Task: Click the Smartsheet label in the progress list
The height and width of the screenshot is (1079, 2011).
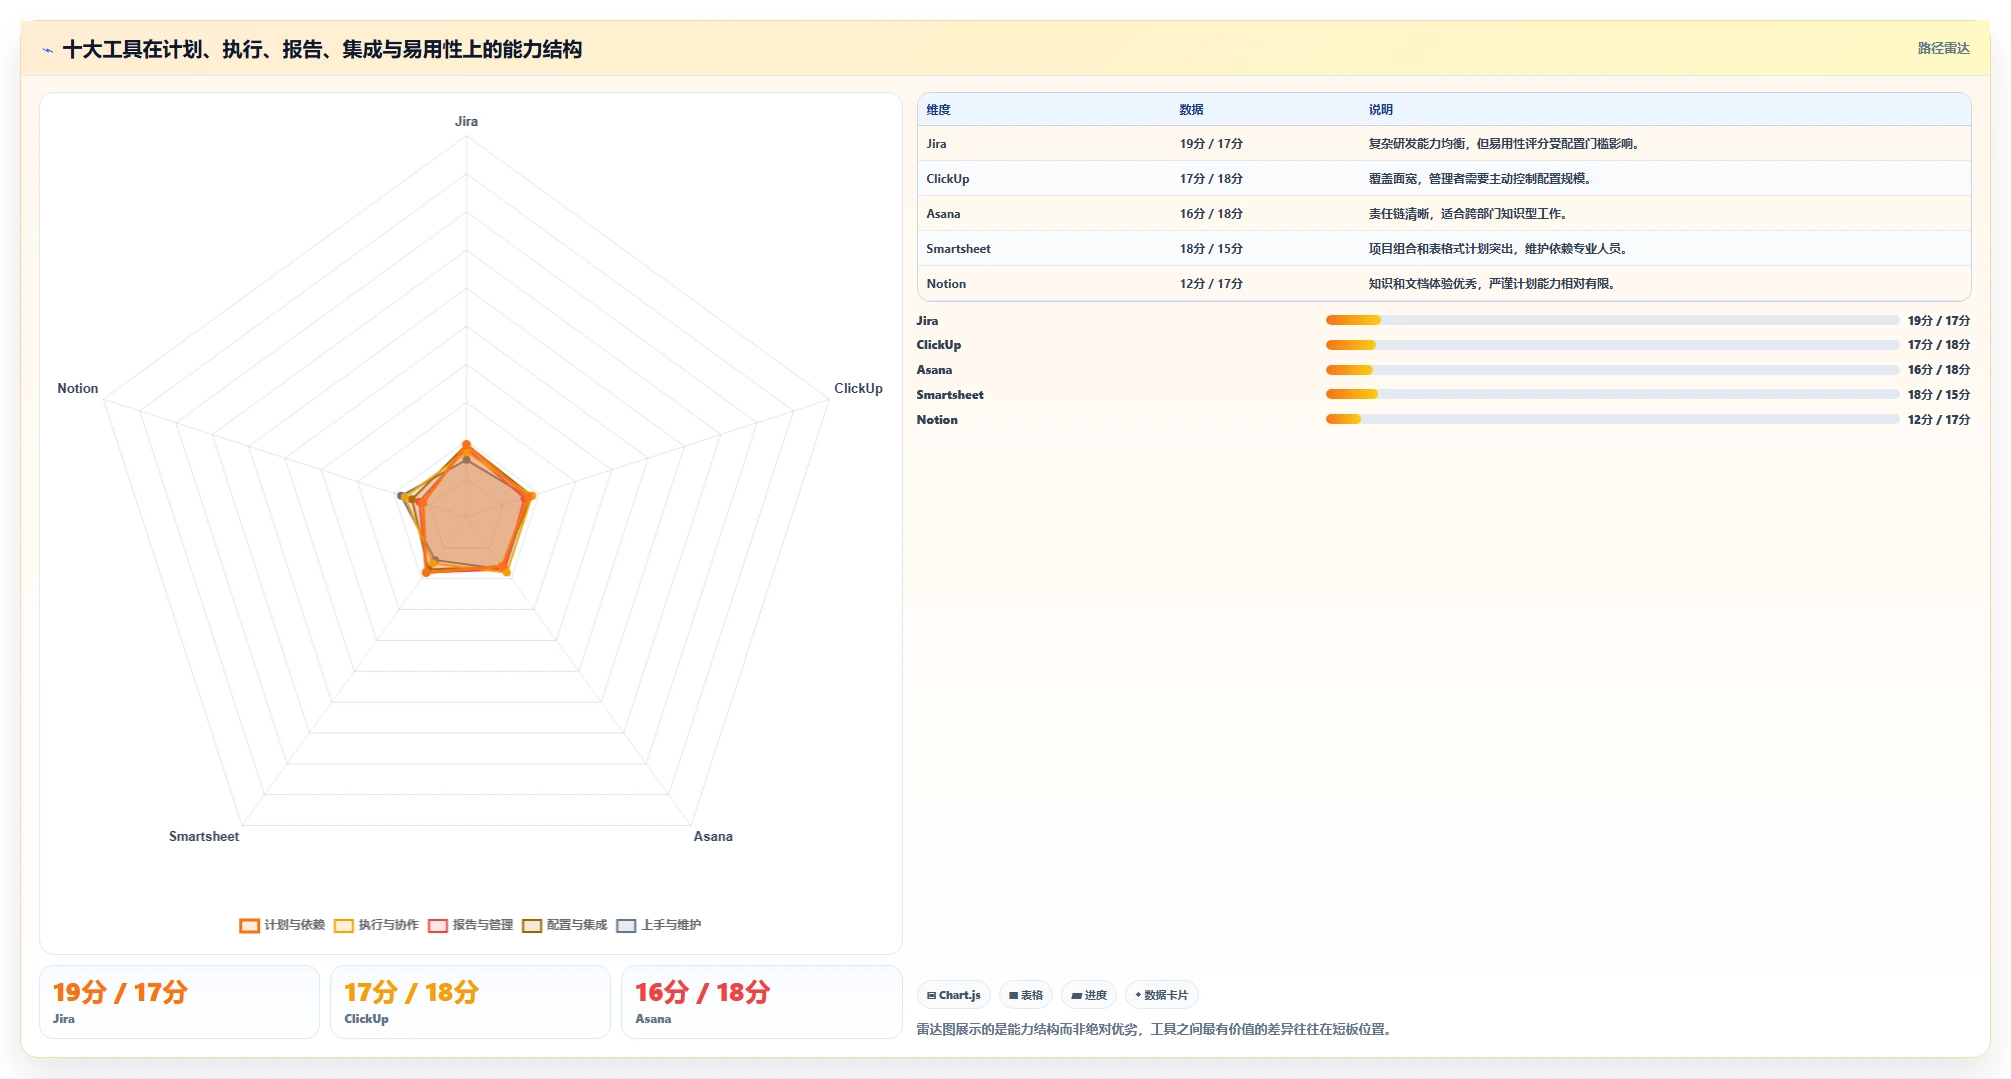Action: pyautogui.click(x=950, y=394)
